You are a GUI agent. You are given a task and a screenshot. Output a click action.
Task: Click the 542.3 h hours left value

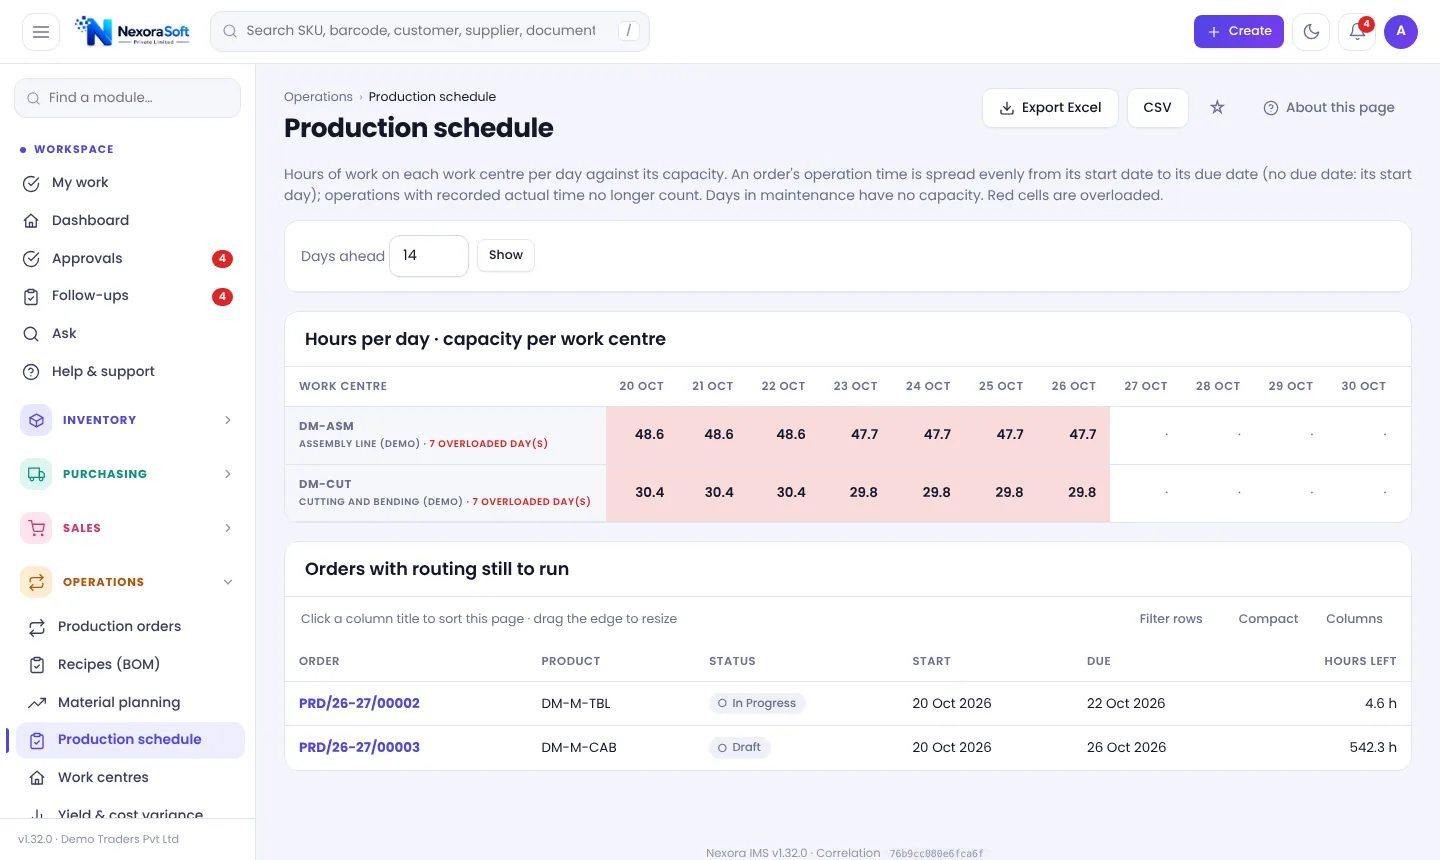tap(1373, 748)
